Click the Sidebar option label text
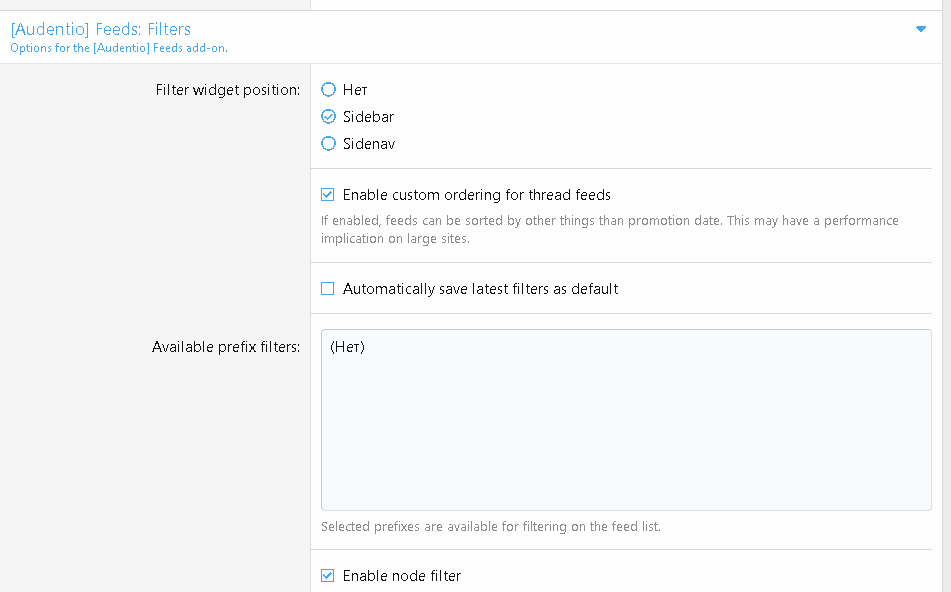 [368, 116]
